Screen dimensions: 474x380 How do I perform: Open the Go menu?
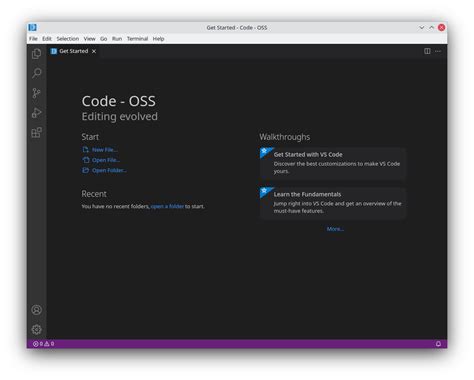tap(104, 39)
